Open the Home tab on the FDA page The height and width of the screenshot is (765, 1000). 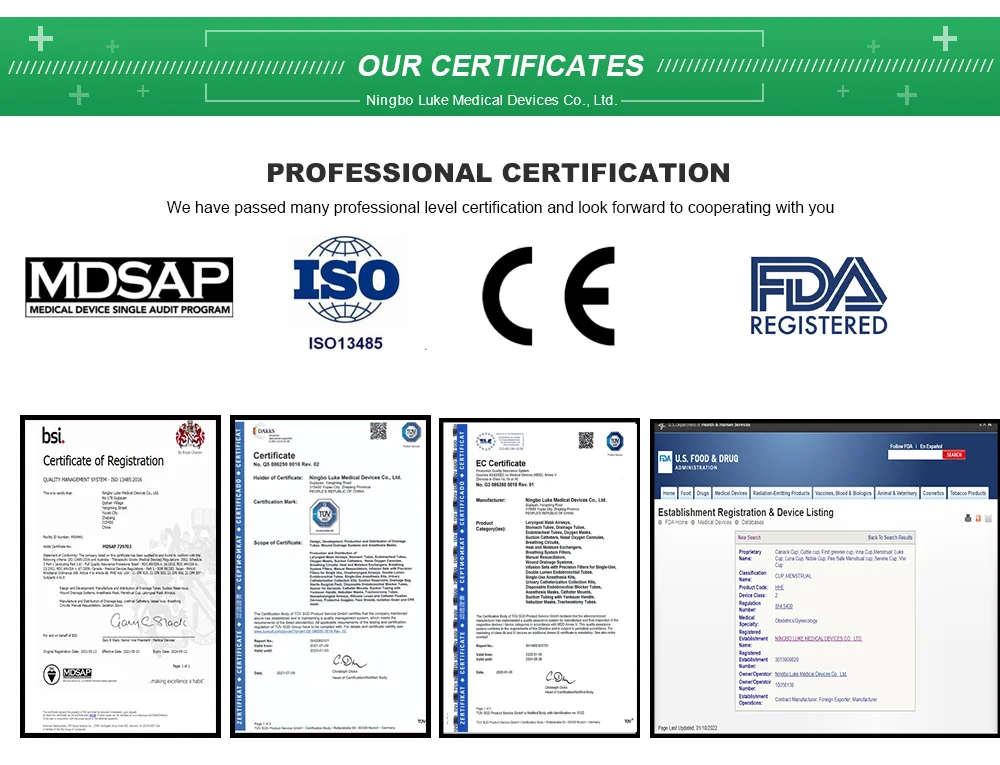click(x=669, y=493)
